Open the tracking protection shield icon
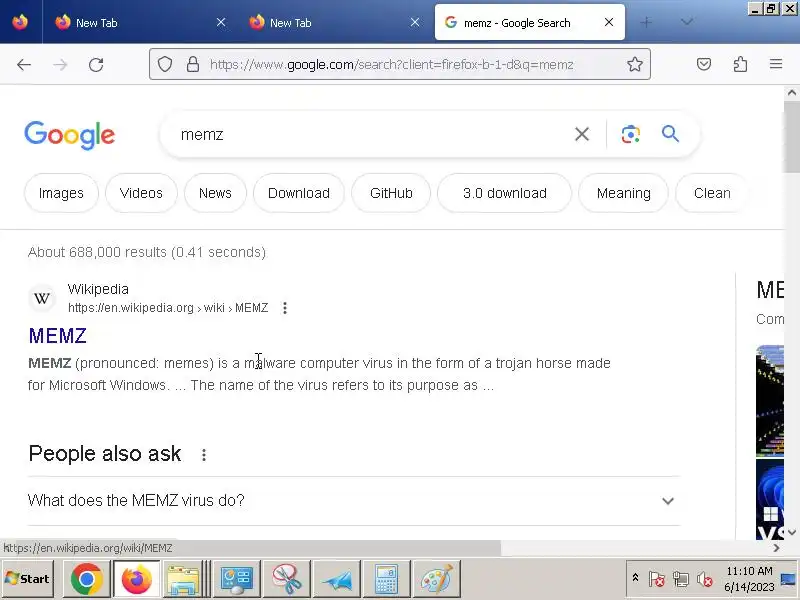This screenshot has height=600, width=800. (x=164, y=64)
